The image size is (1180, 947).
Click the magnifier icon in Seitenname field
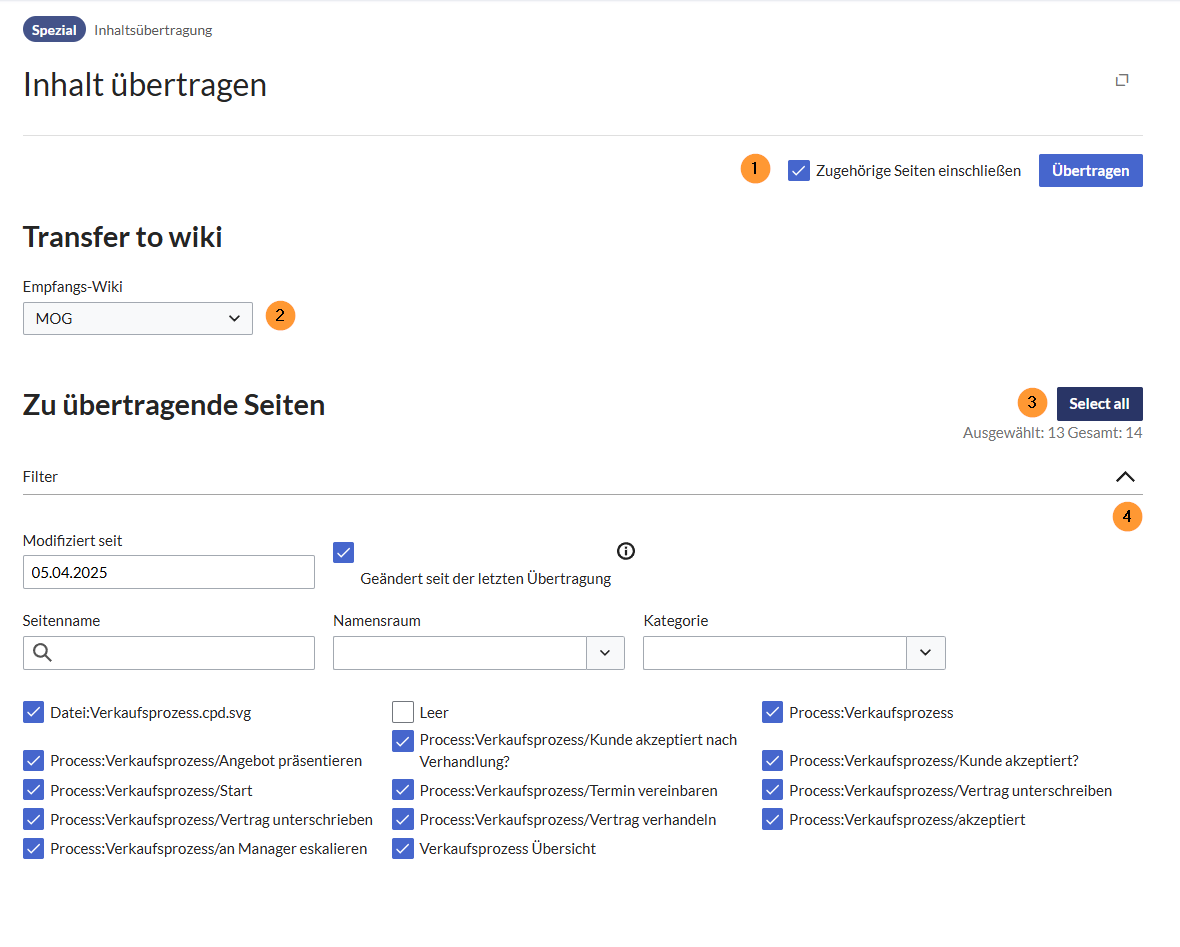(x=42, y=653)
